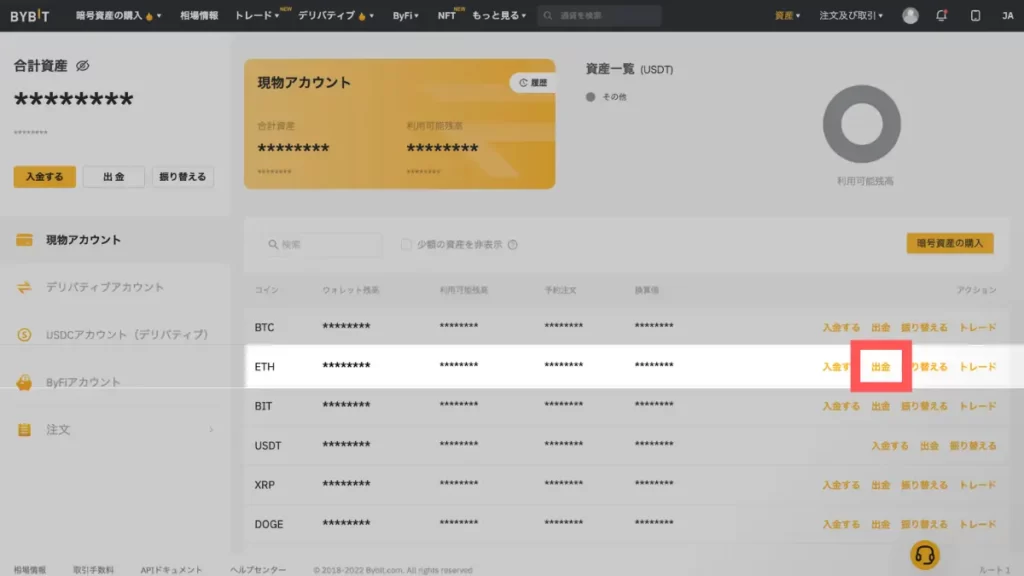Click トレード in the XRP row
The height and width of the screenshot is (576, 1024).
click(x=977, y=485)
